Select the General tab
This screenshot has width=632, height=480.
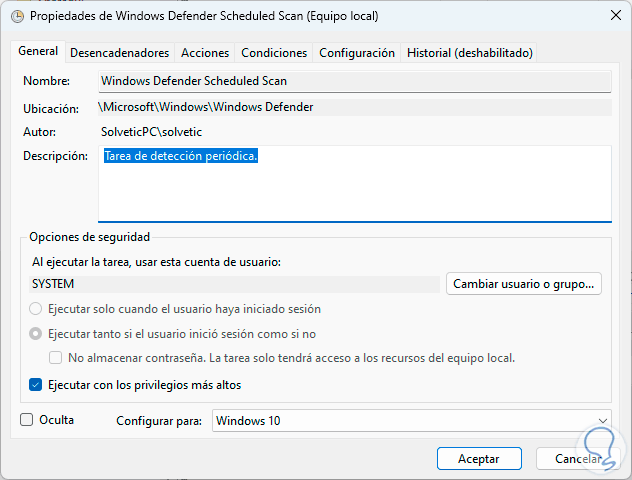(39, 52)
